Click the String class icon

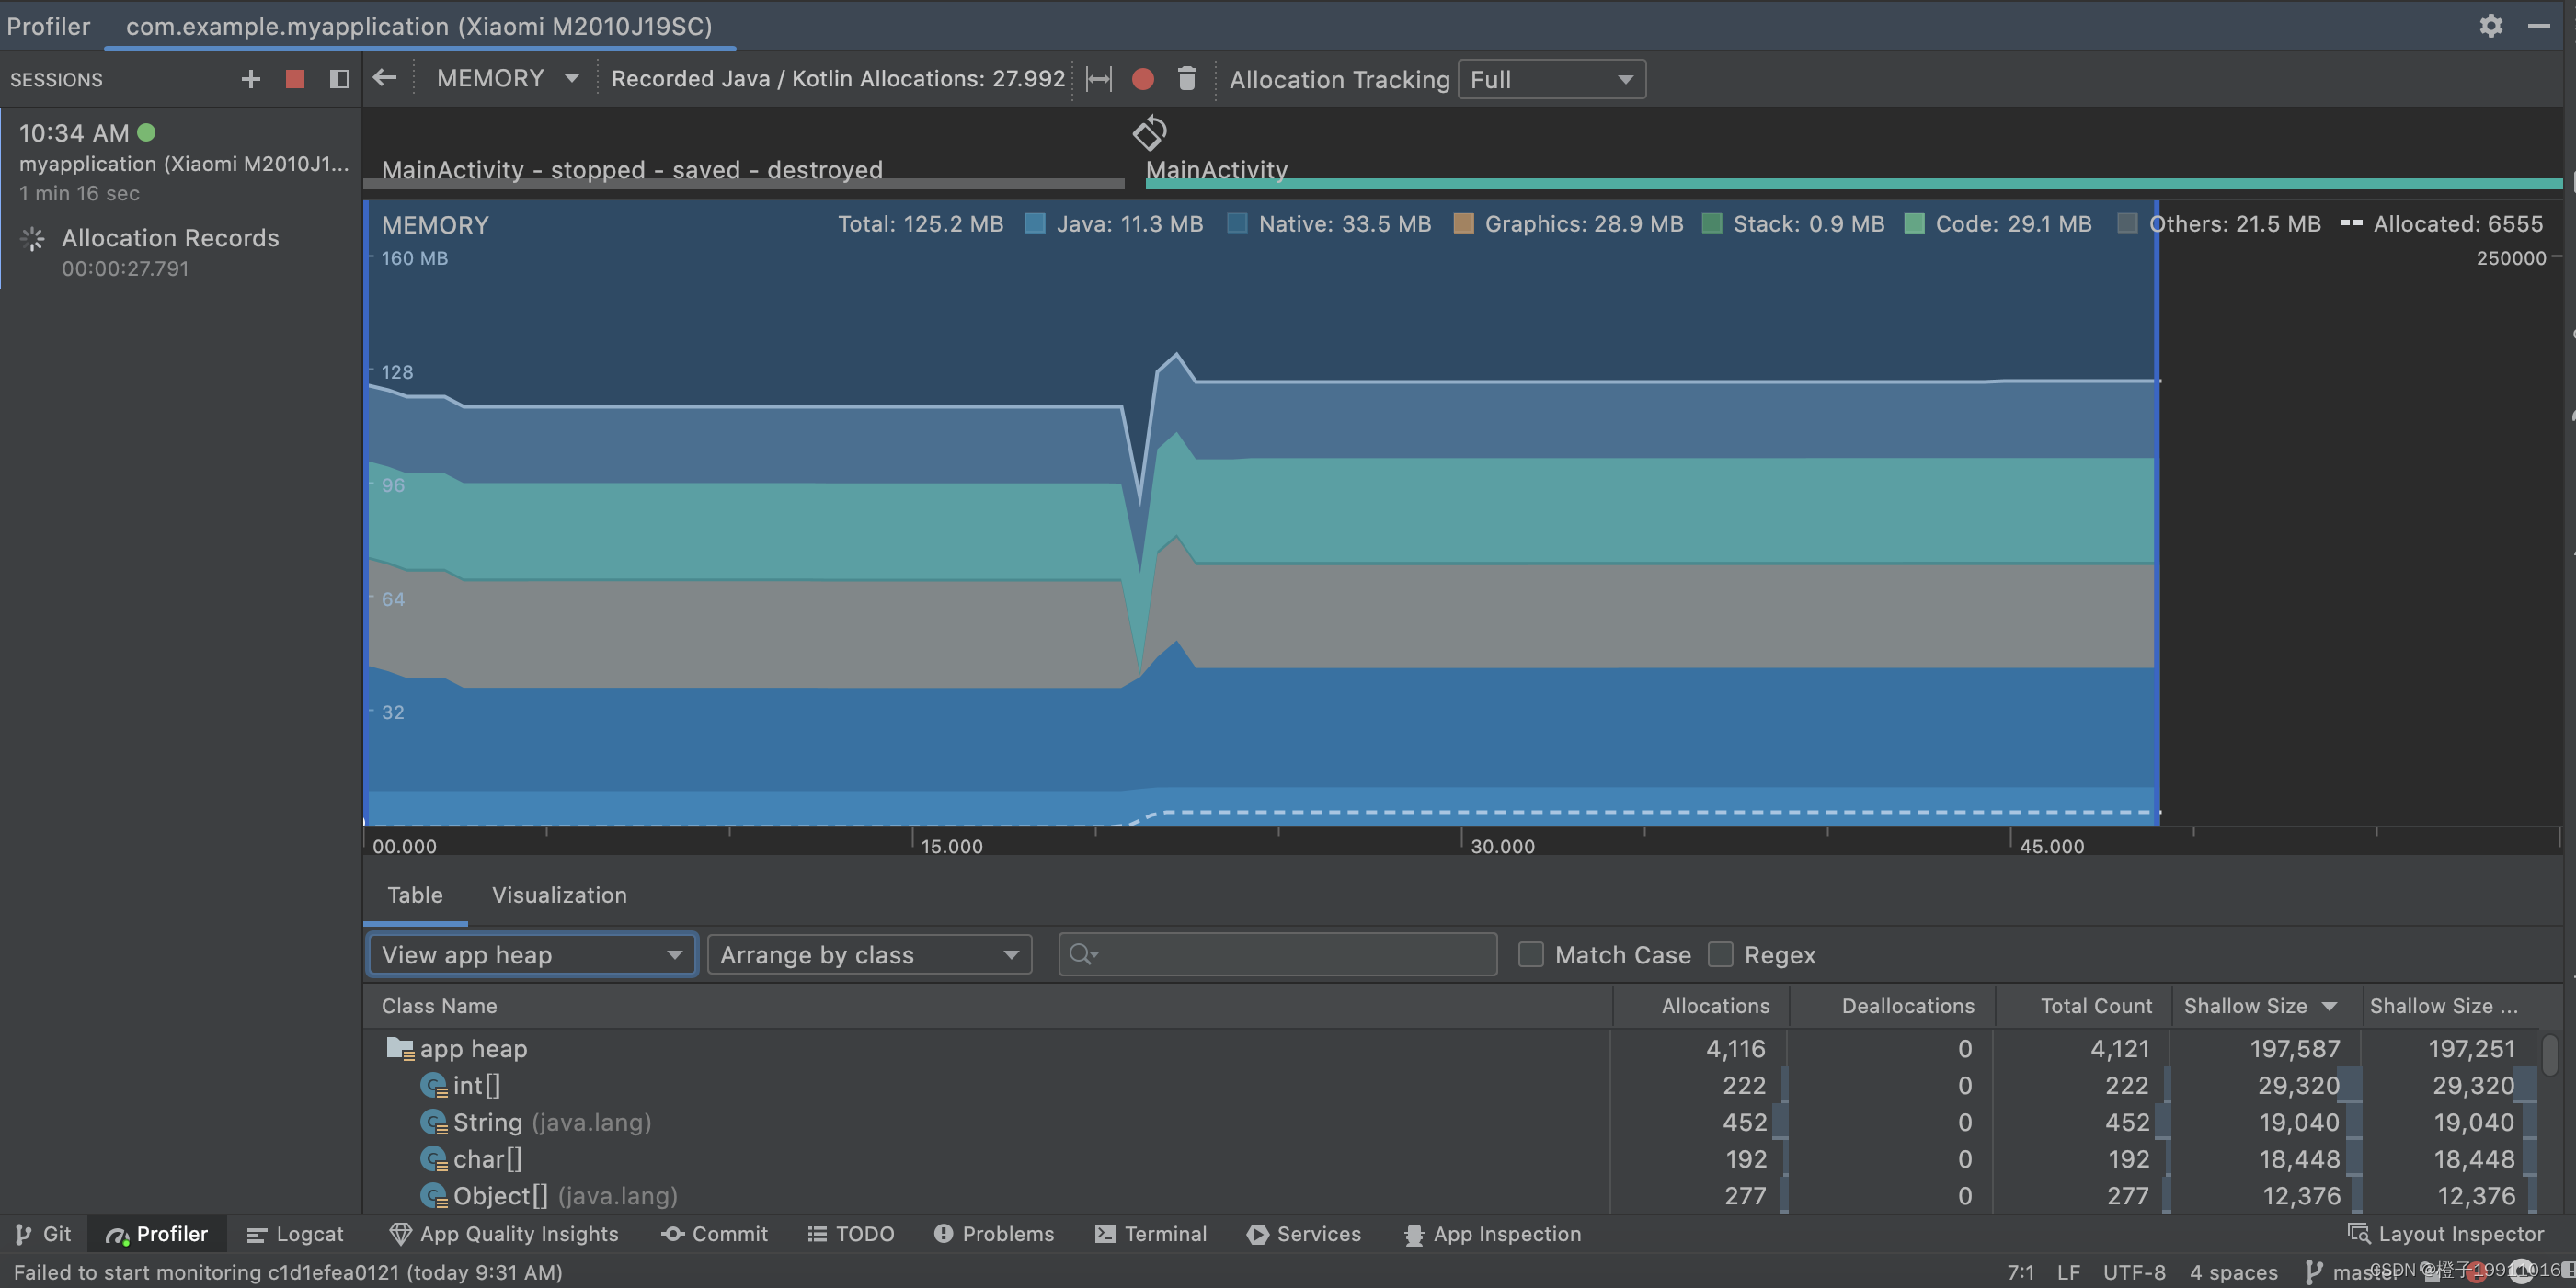coord(433,1122)
